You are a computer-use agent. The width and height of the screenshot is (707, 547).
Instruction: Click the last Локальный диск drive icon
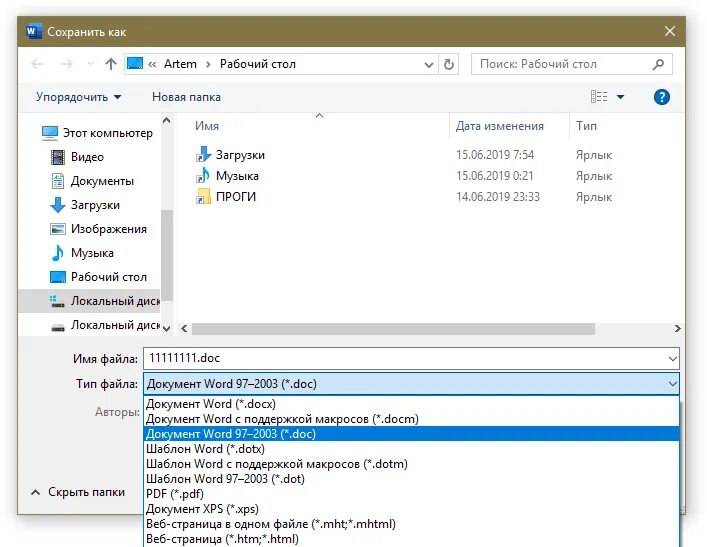tap(58, 327)
